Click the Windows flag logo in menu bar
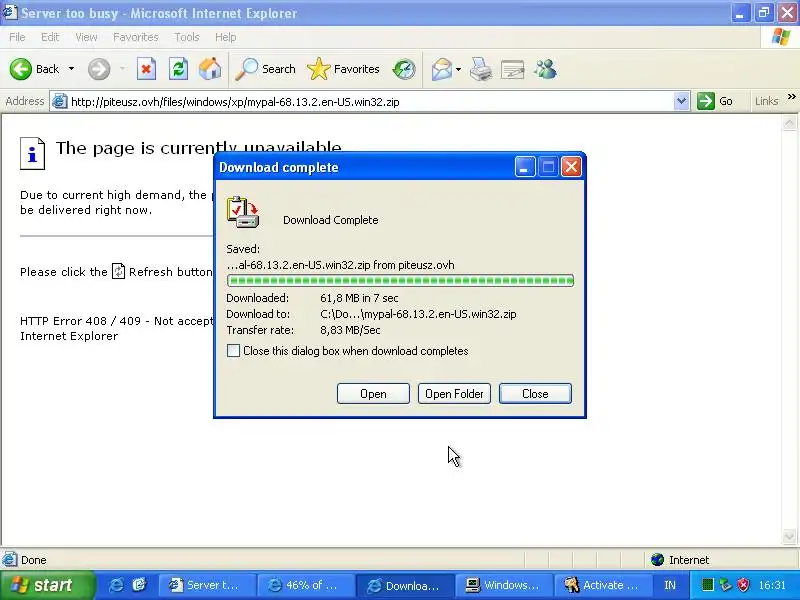Image resolution: width=800 pixels, height=600 pixels. click(781, 37)
